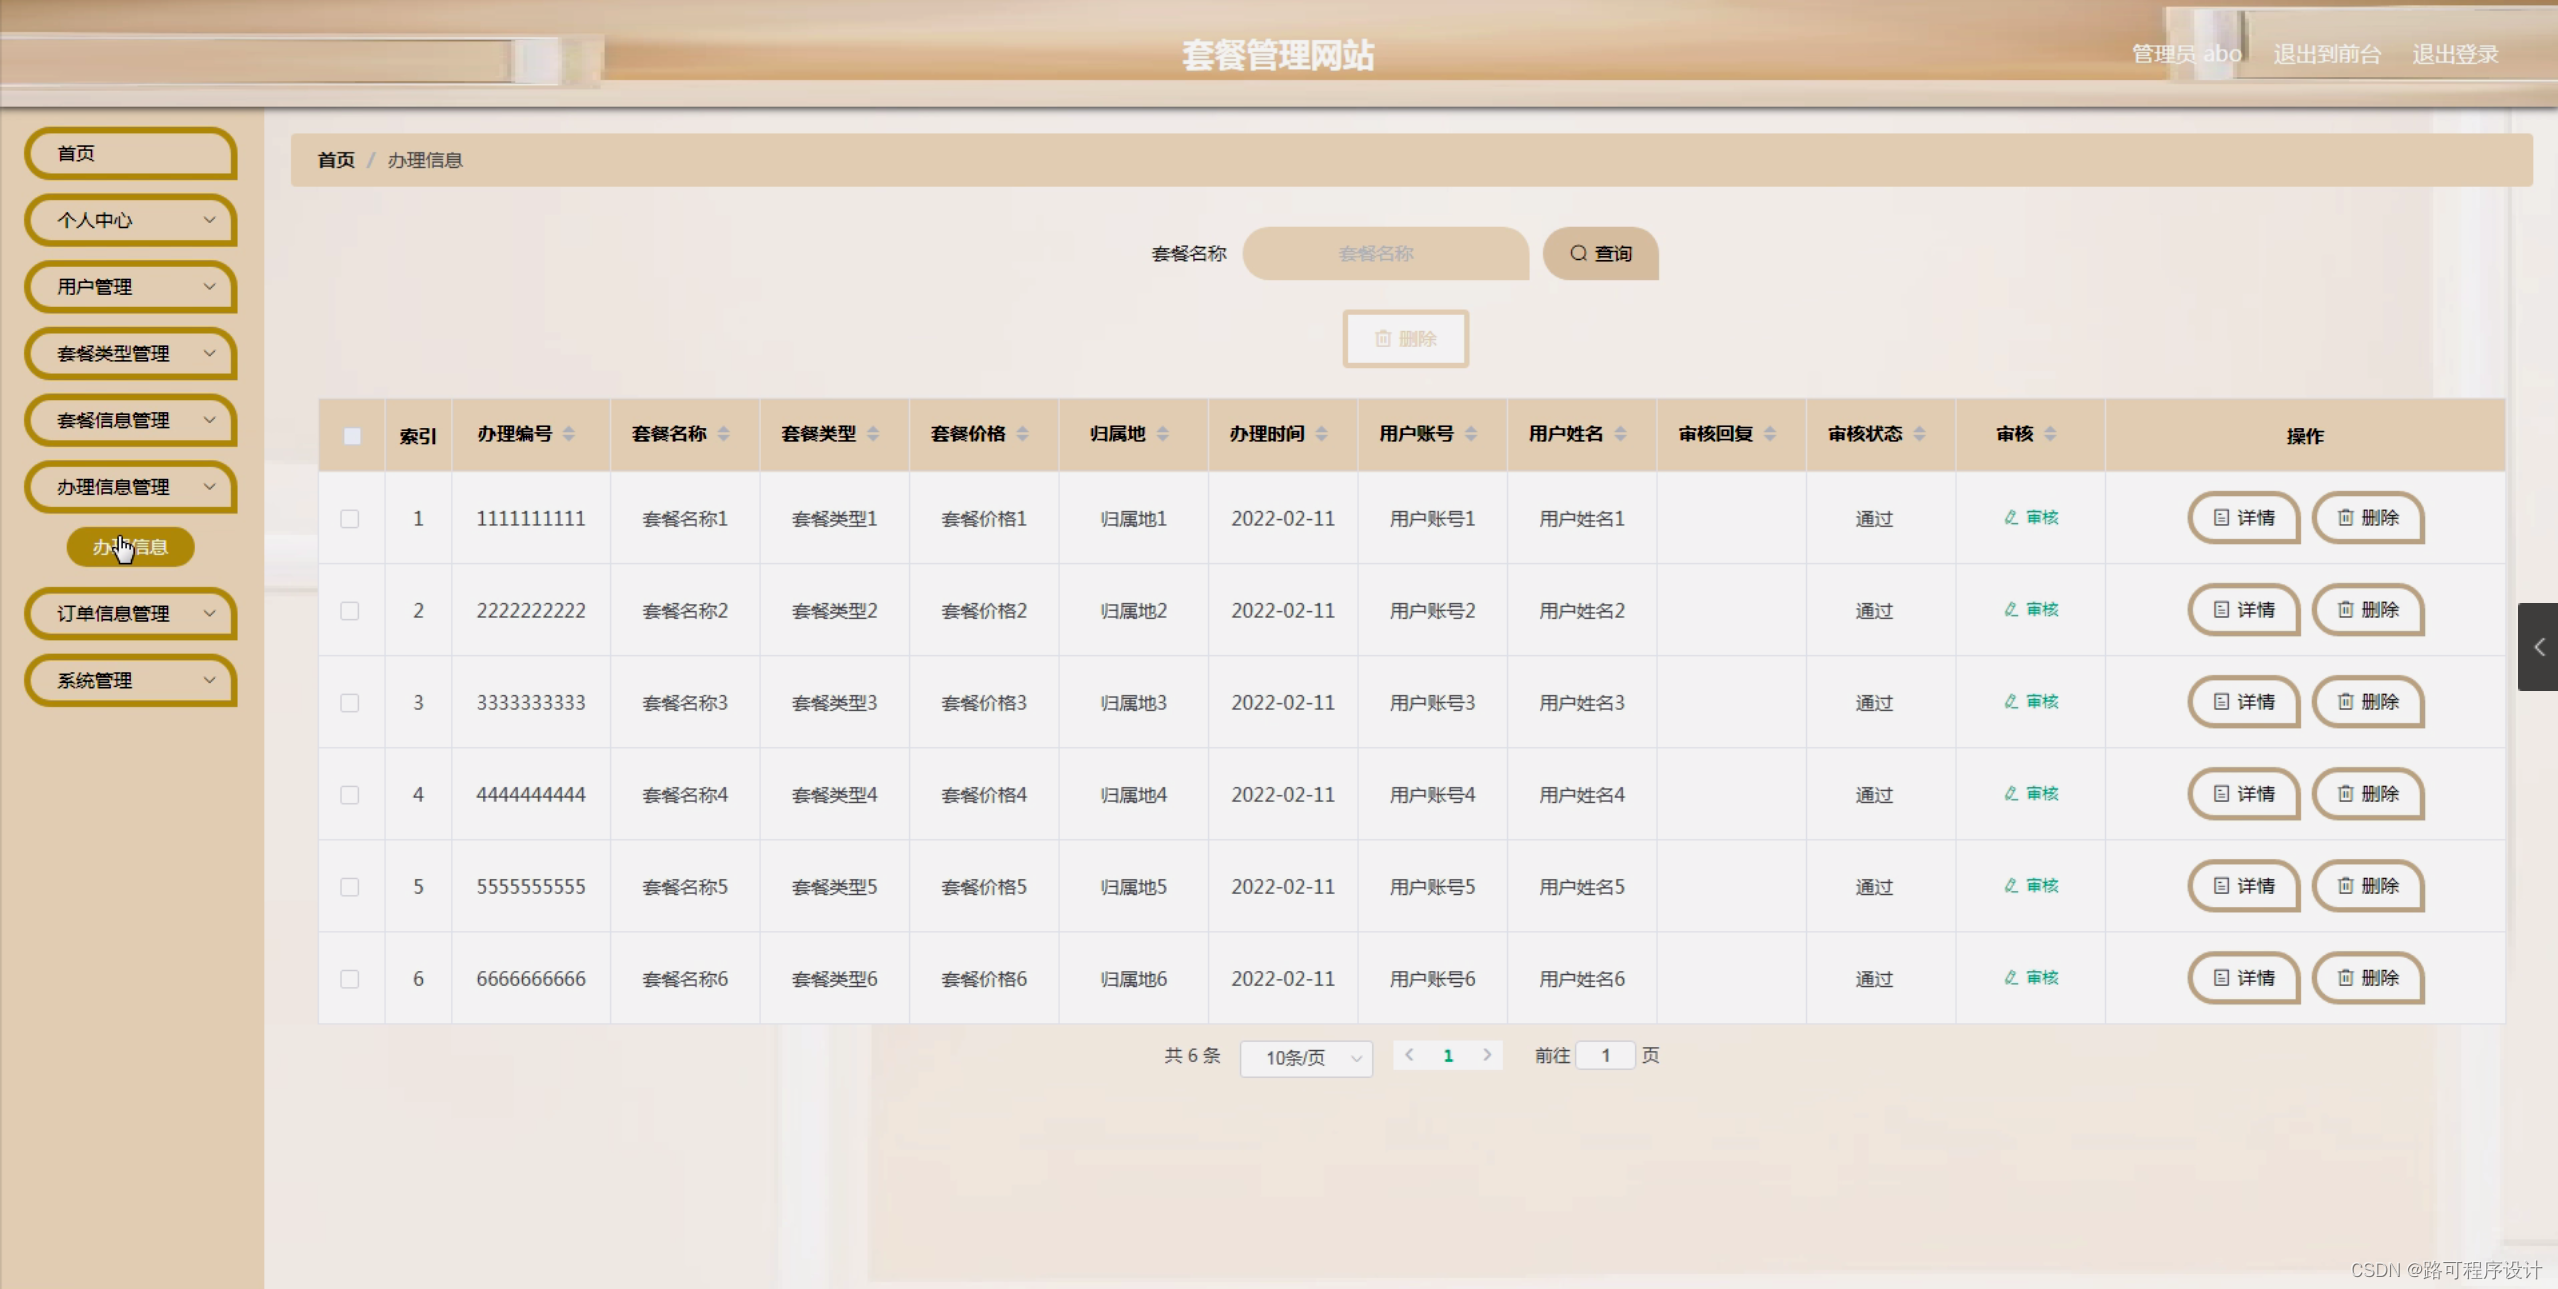Check the checkbox for row 1
This screenshot has height=1289, width=2558.
[x=349, y=519]
